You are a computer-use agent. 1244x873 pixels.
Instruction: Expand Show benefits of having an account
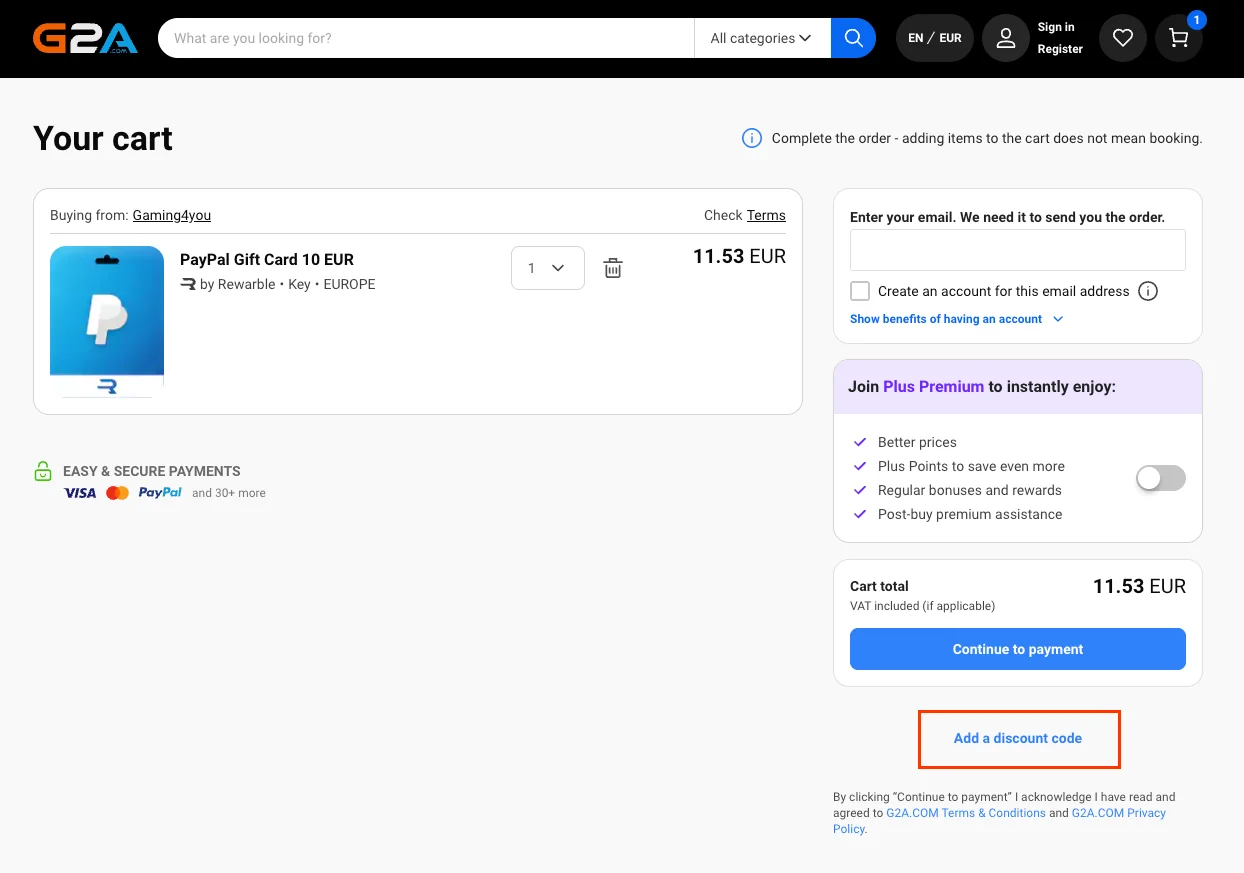click(x=957, y=319)
